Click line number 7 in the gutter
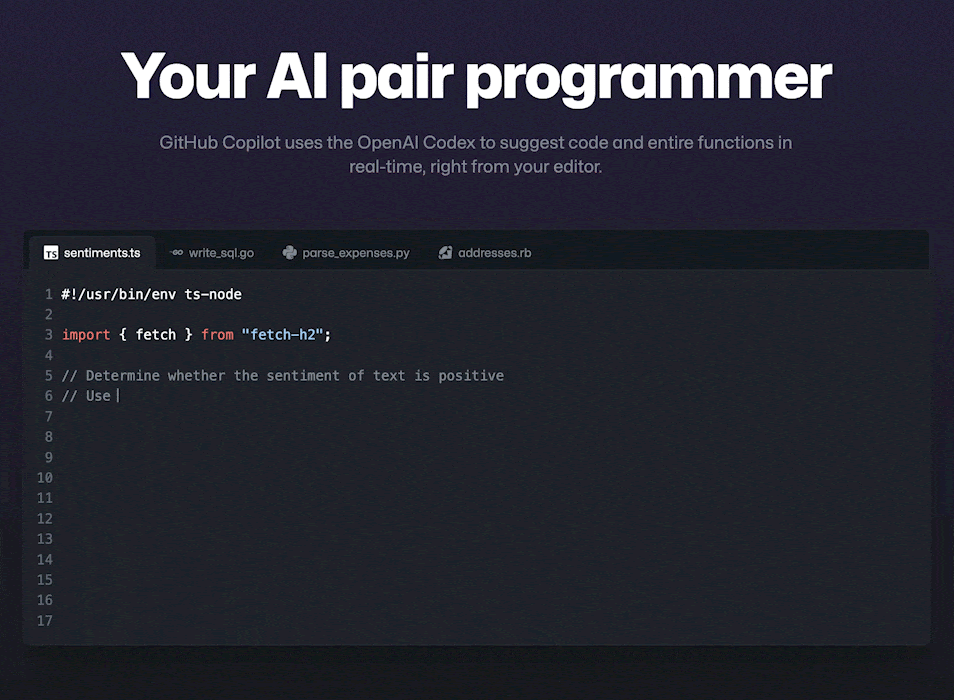 click(49, 417)
